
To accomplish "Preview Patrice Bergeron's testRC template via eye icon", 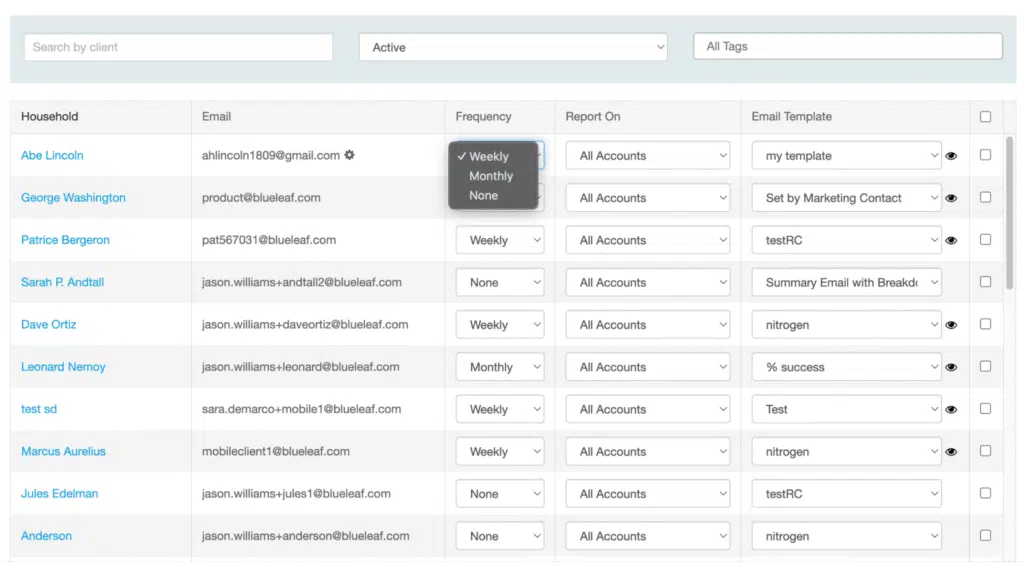I will pos(951,240).
